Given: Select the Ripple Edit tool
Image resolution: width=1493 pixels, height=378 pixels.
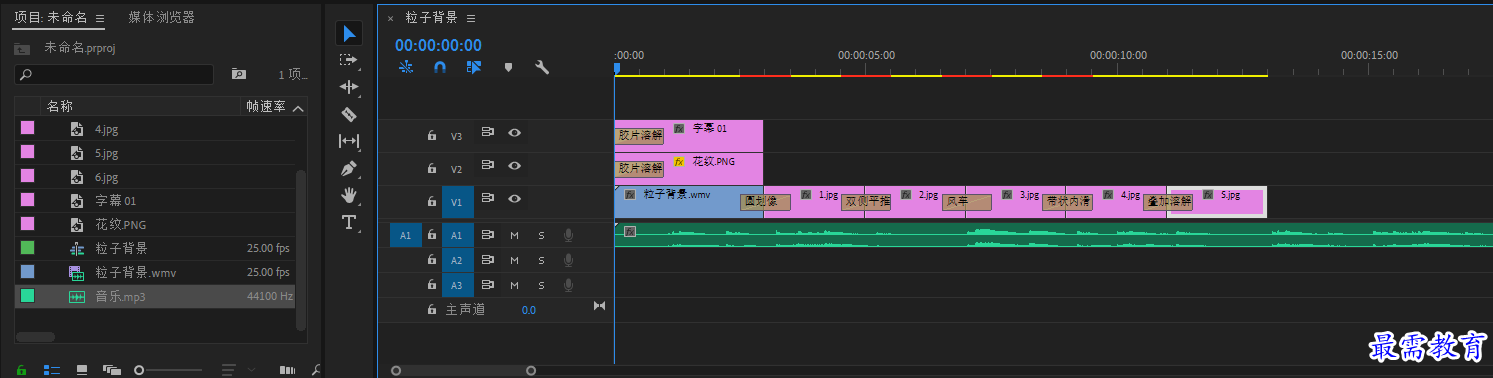Looking at the screenshot, I should [348, 87].
